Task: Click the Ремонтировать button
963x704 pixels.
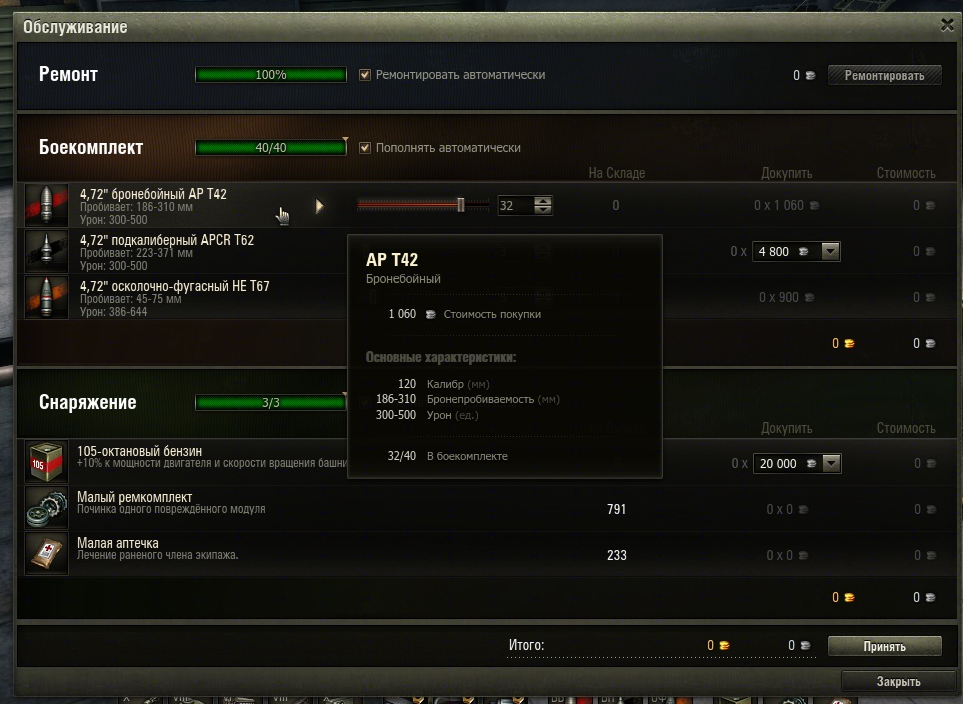Action: [x=884, y=76]
